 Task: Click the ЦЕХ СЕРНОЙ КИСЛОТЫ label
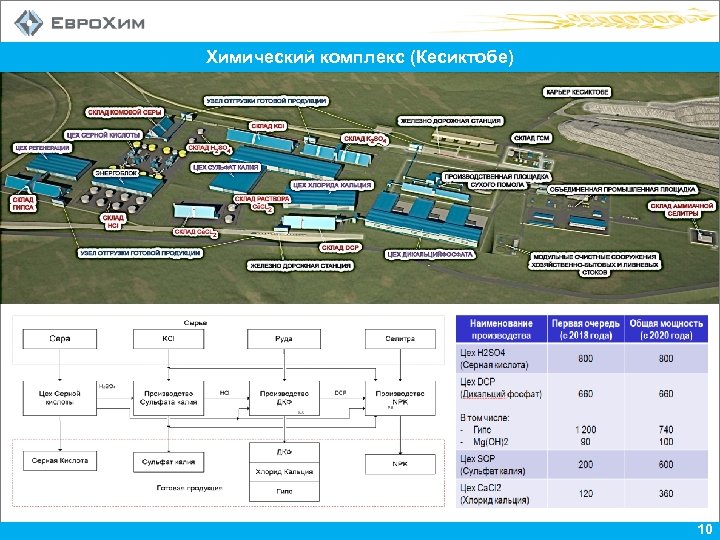[x=104, y=135]
